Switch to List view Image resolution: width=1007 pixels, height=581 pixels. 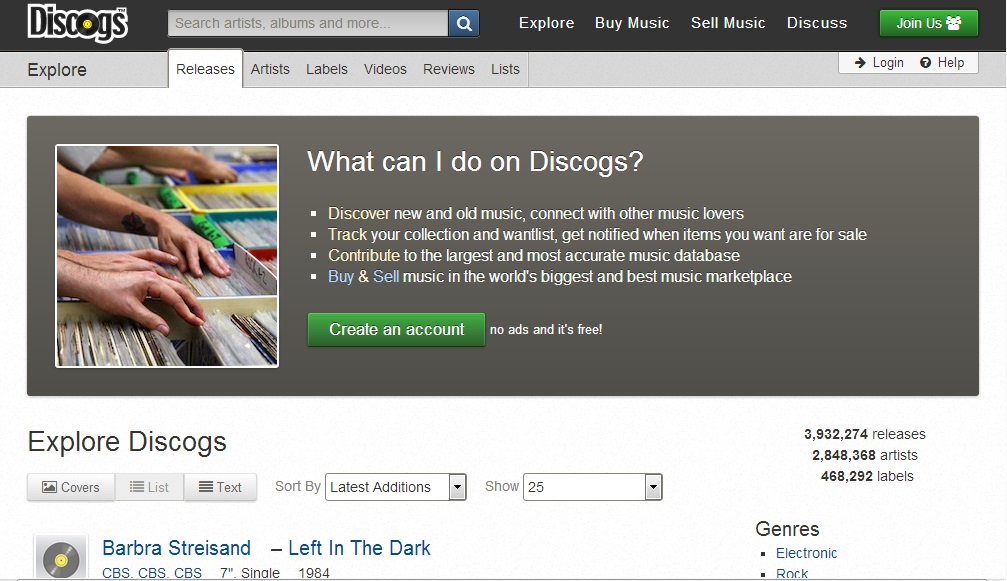pyautogui.click(x=149, y=487)
